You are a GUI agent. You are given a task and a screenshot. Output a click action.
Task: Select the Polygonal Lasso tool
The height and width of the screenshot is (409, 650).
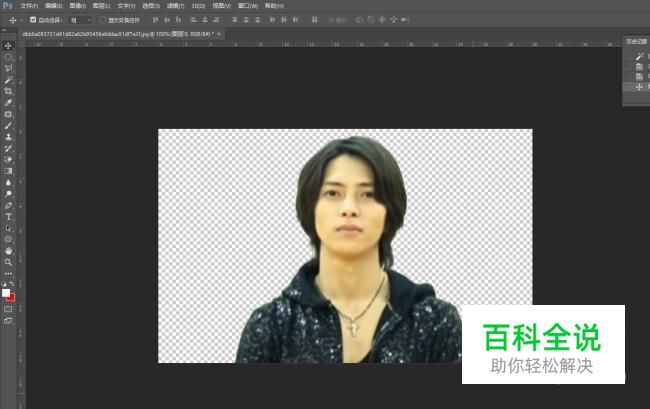click(x=8, y=68)
